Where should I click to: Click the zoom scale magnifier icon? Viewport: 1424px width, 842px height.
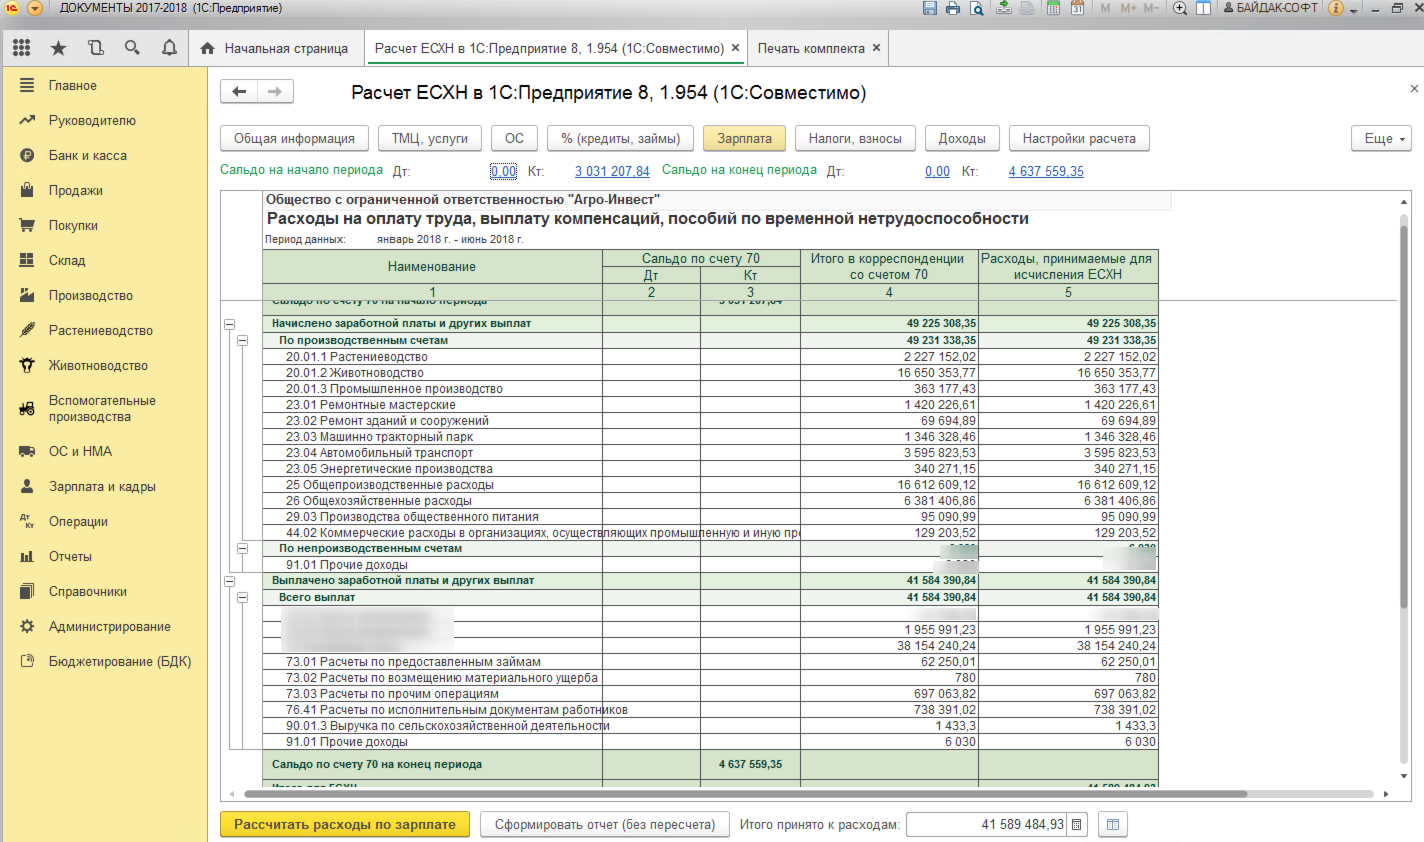[1180, 8]
